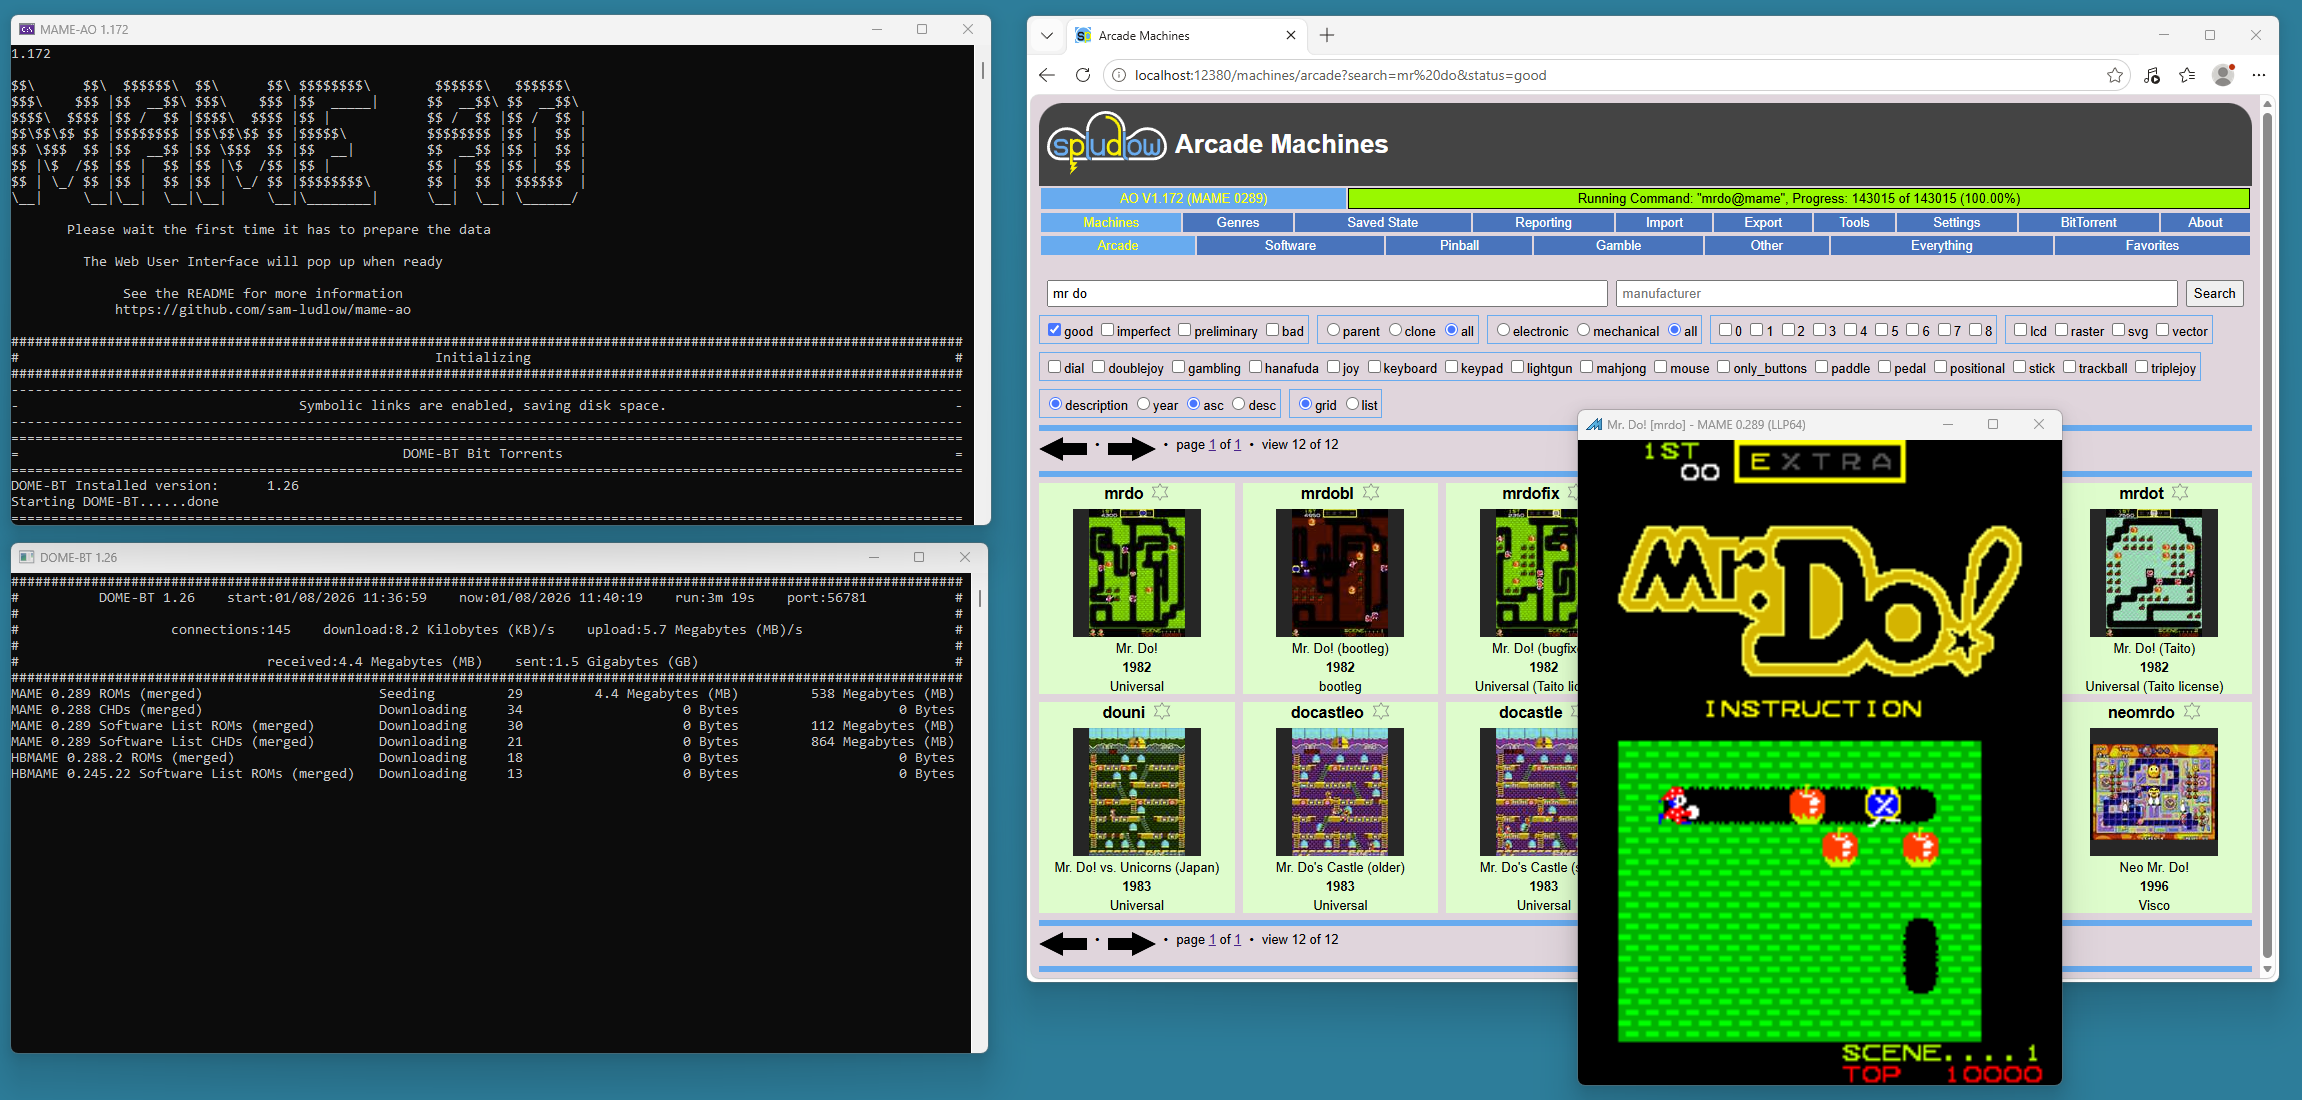The width and height of the screenshot is (2302, 1100).
Task: Select the Software sub-tab
Action: [x=1290, y=246]
